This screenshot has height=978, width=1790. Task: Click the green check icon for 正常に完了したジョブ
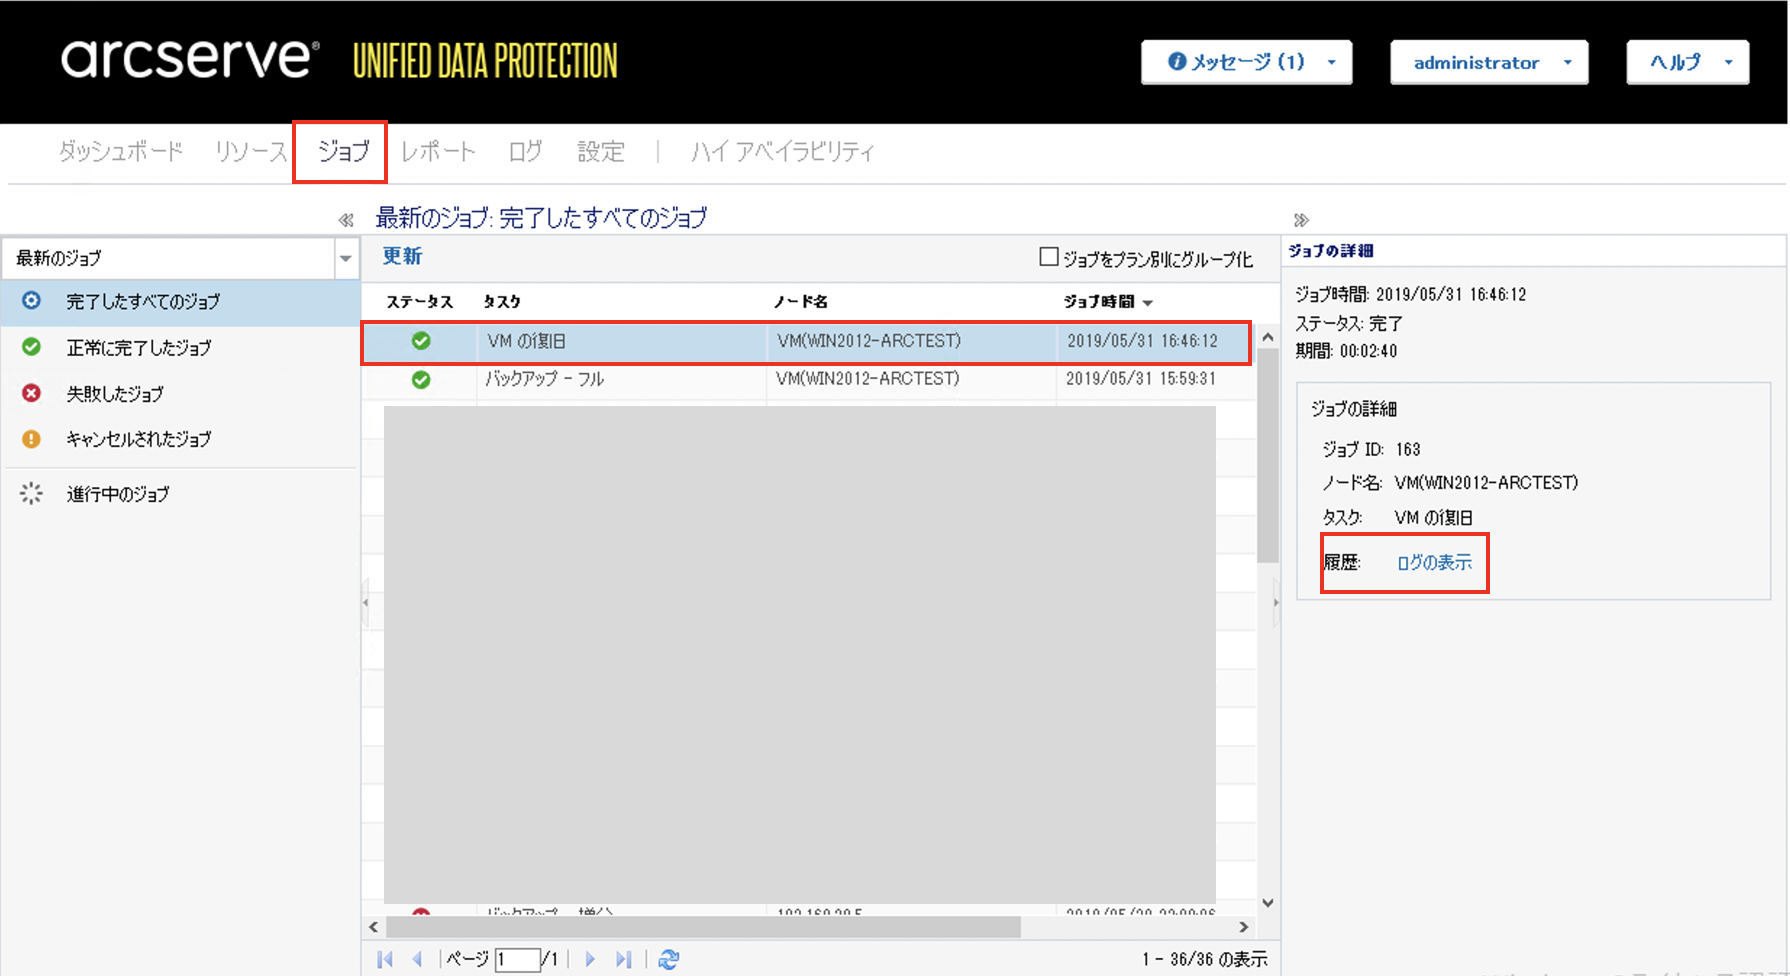click(x=32, y=347)
